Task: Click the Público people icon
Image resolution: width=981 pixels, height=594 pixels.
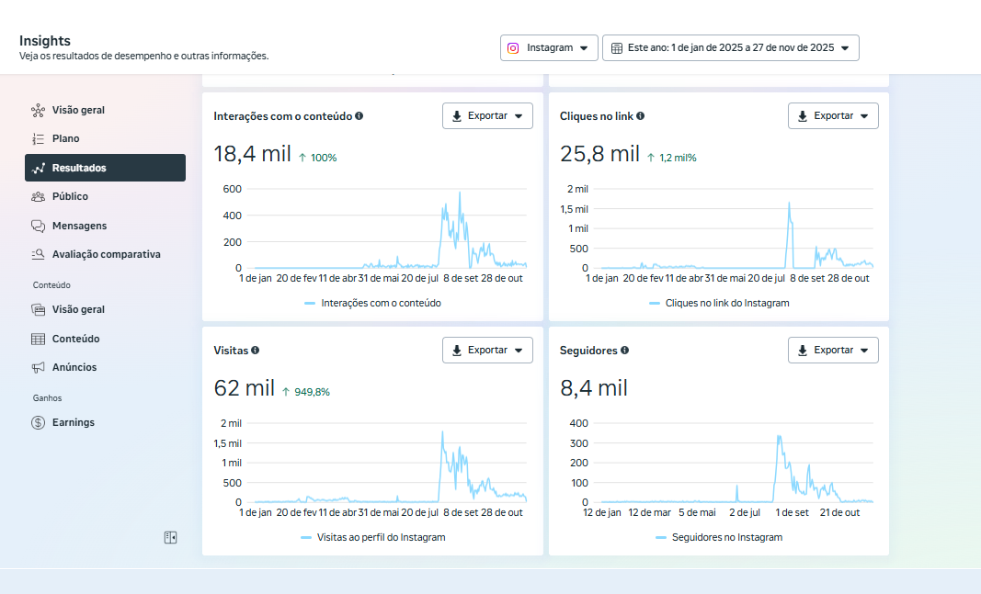Action: [38, 197]
